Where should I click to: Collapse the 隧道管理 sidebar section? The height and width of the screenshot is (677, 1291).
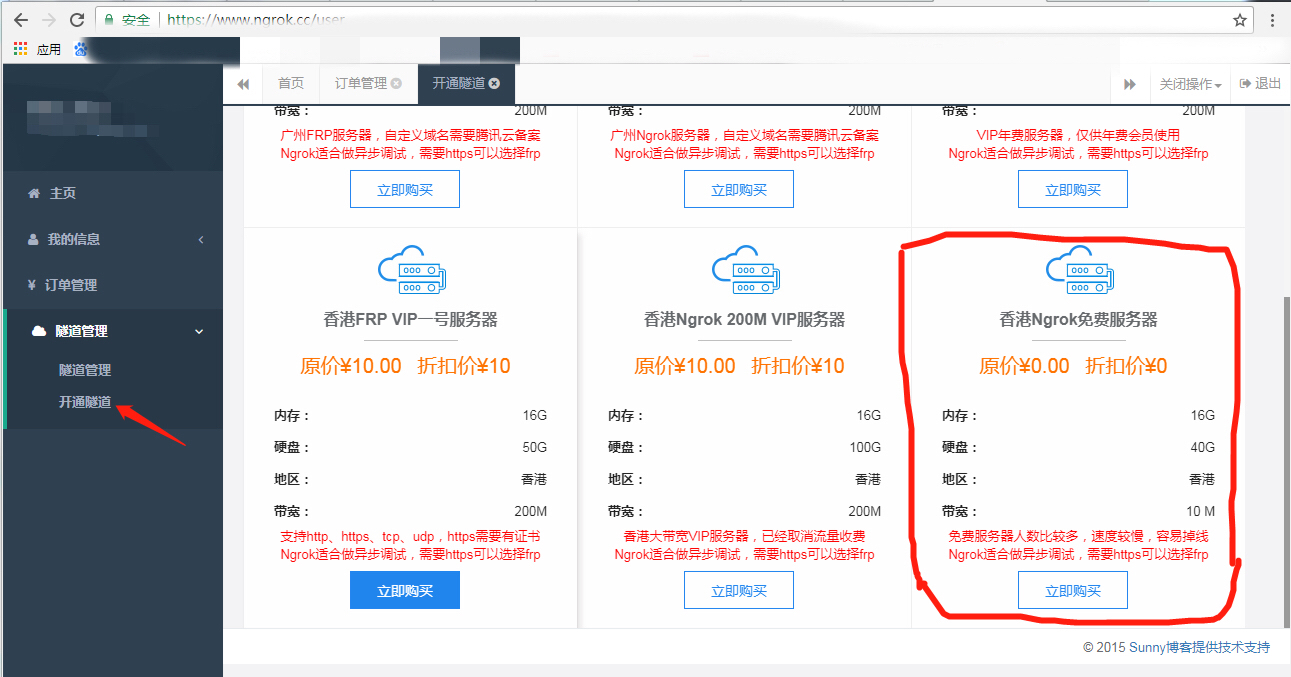point(113,331)
